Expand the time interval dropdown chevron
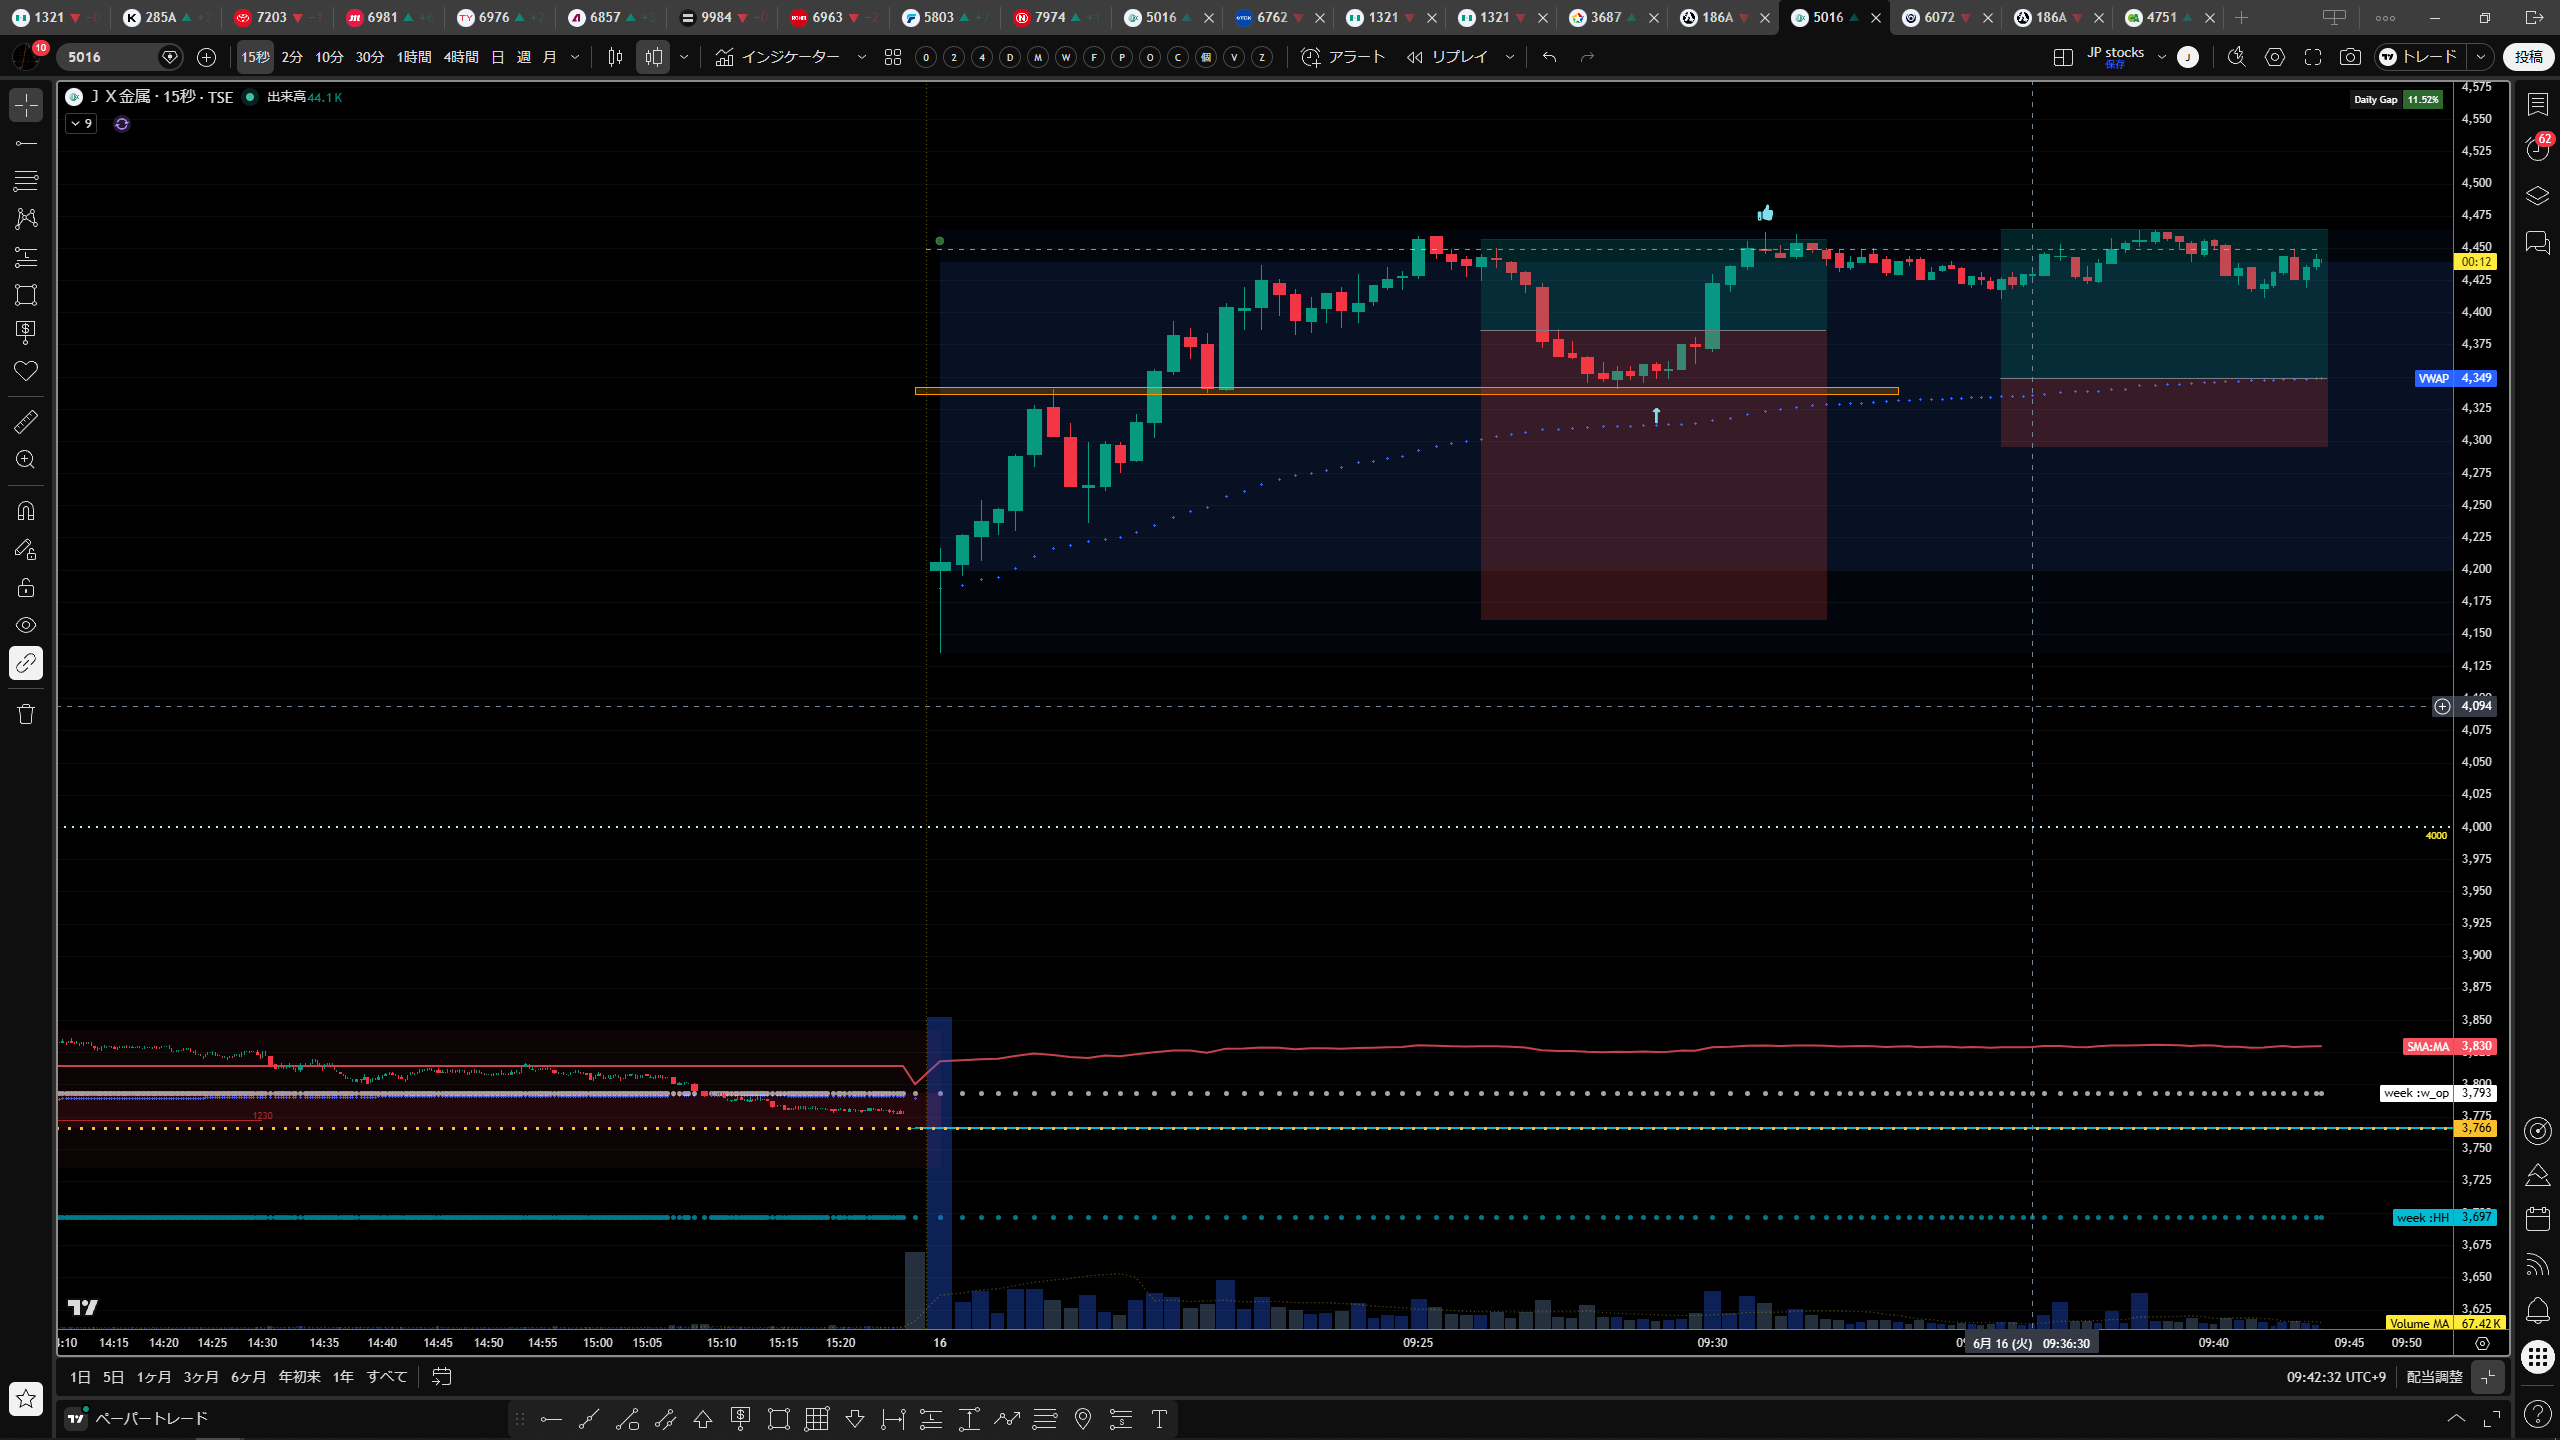This screenshot has height=1440, width=2560. pyautogui.click(x=575, y=57)
